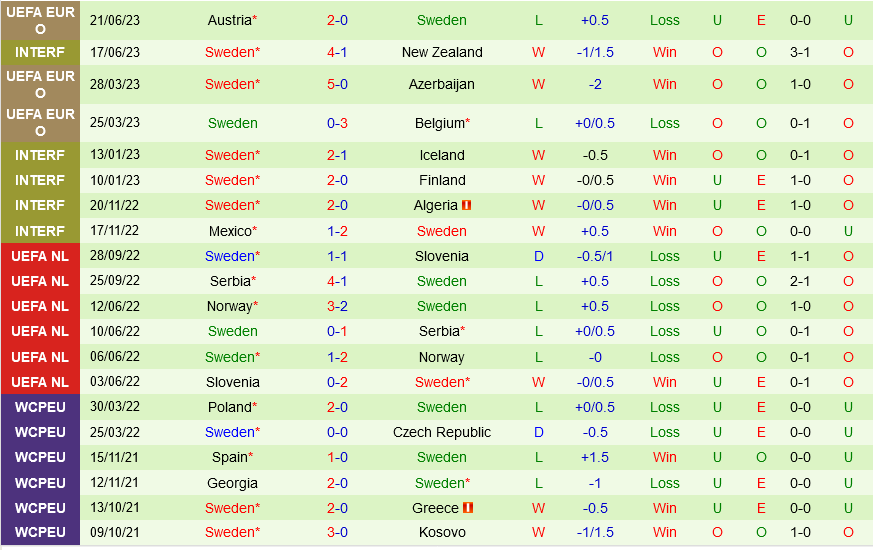Click the 3-0 score against Kosovo
This screenshot has width=873, height=550.
337,532
